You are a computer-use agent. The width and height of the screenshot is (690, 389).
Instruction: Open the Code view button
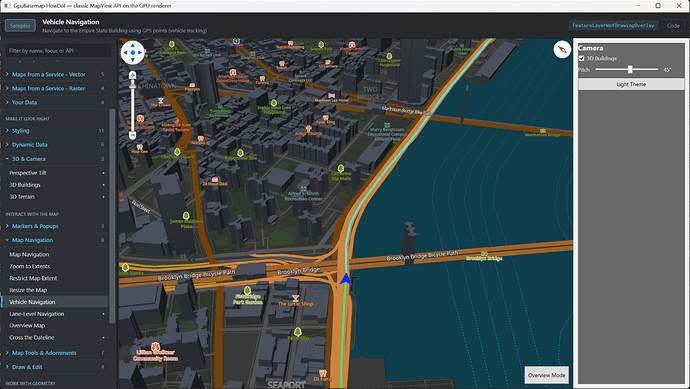[x=673, y=26]
